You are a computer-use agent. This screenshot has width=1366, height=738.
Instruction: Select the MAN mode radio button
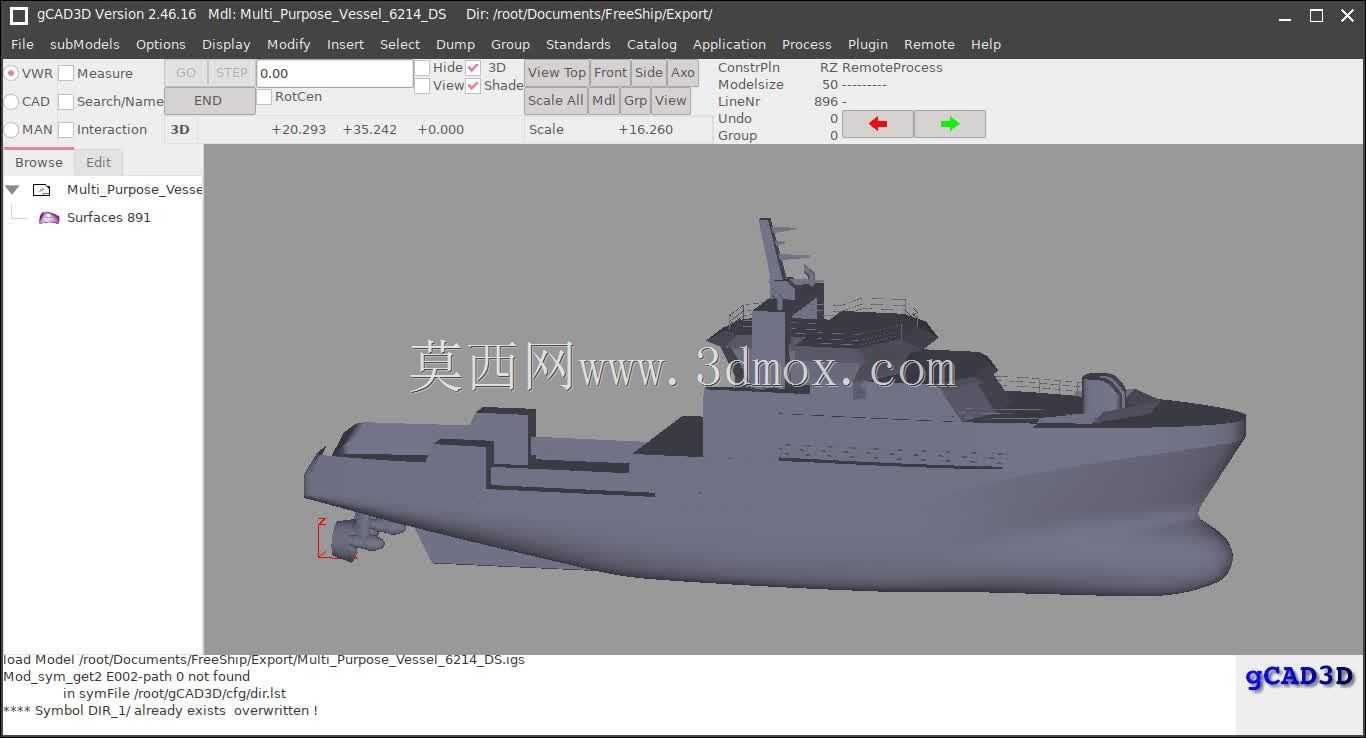coord(11,129)
